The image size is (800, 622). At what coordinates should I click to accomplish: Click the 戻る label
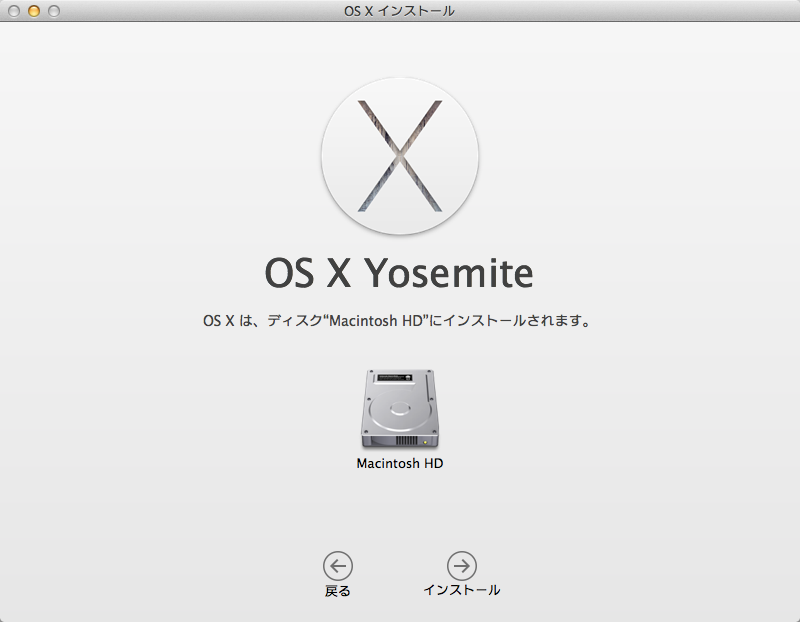tap(338, 591)
